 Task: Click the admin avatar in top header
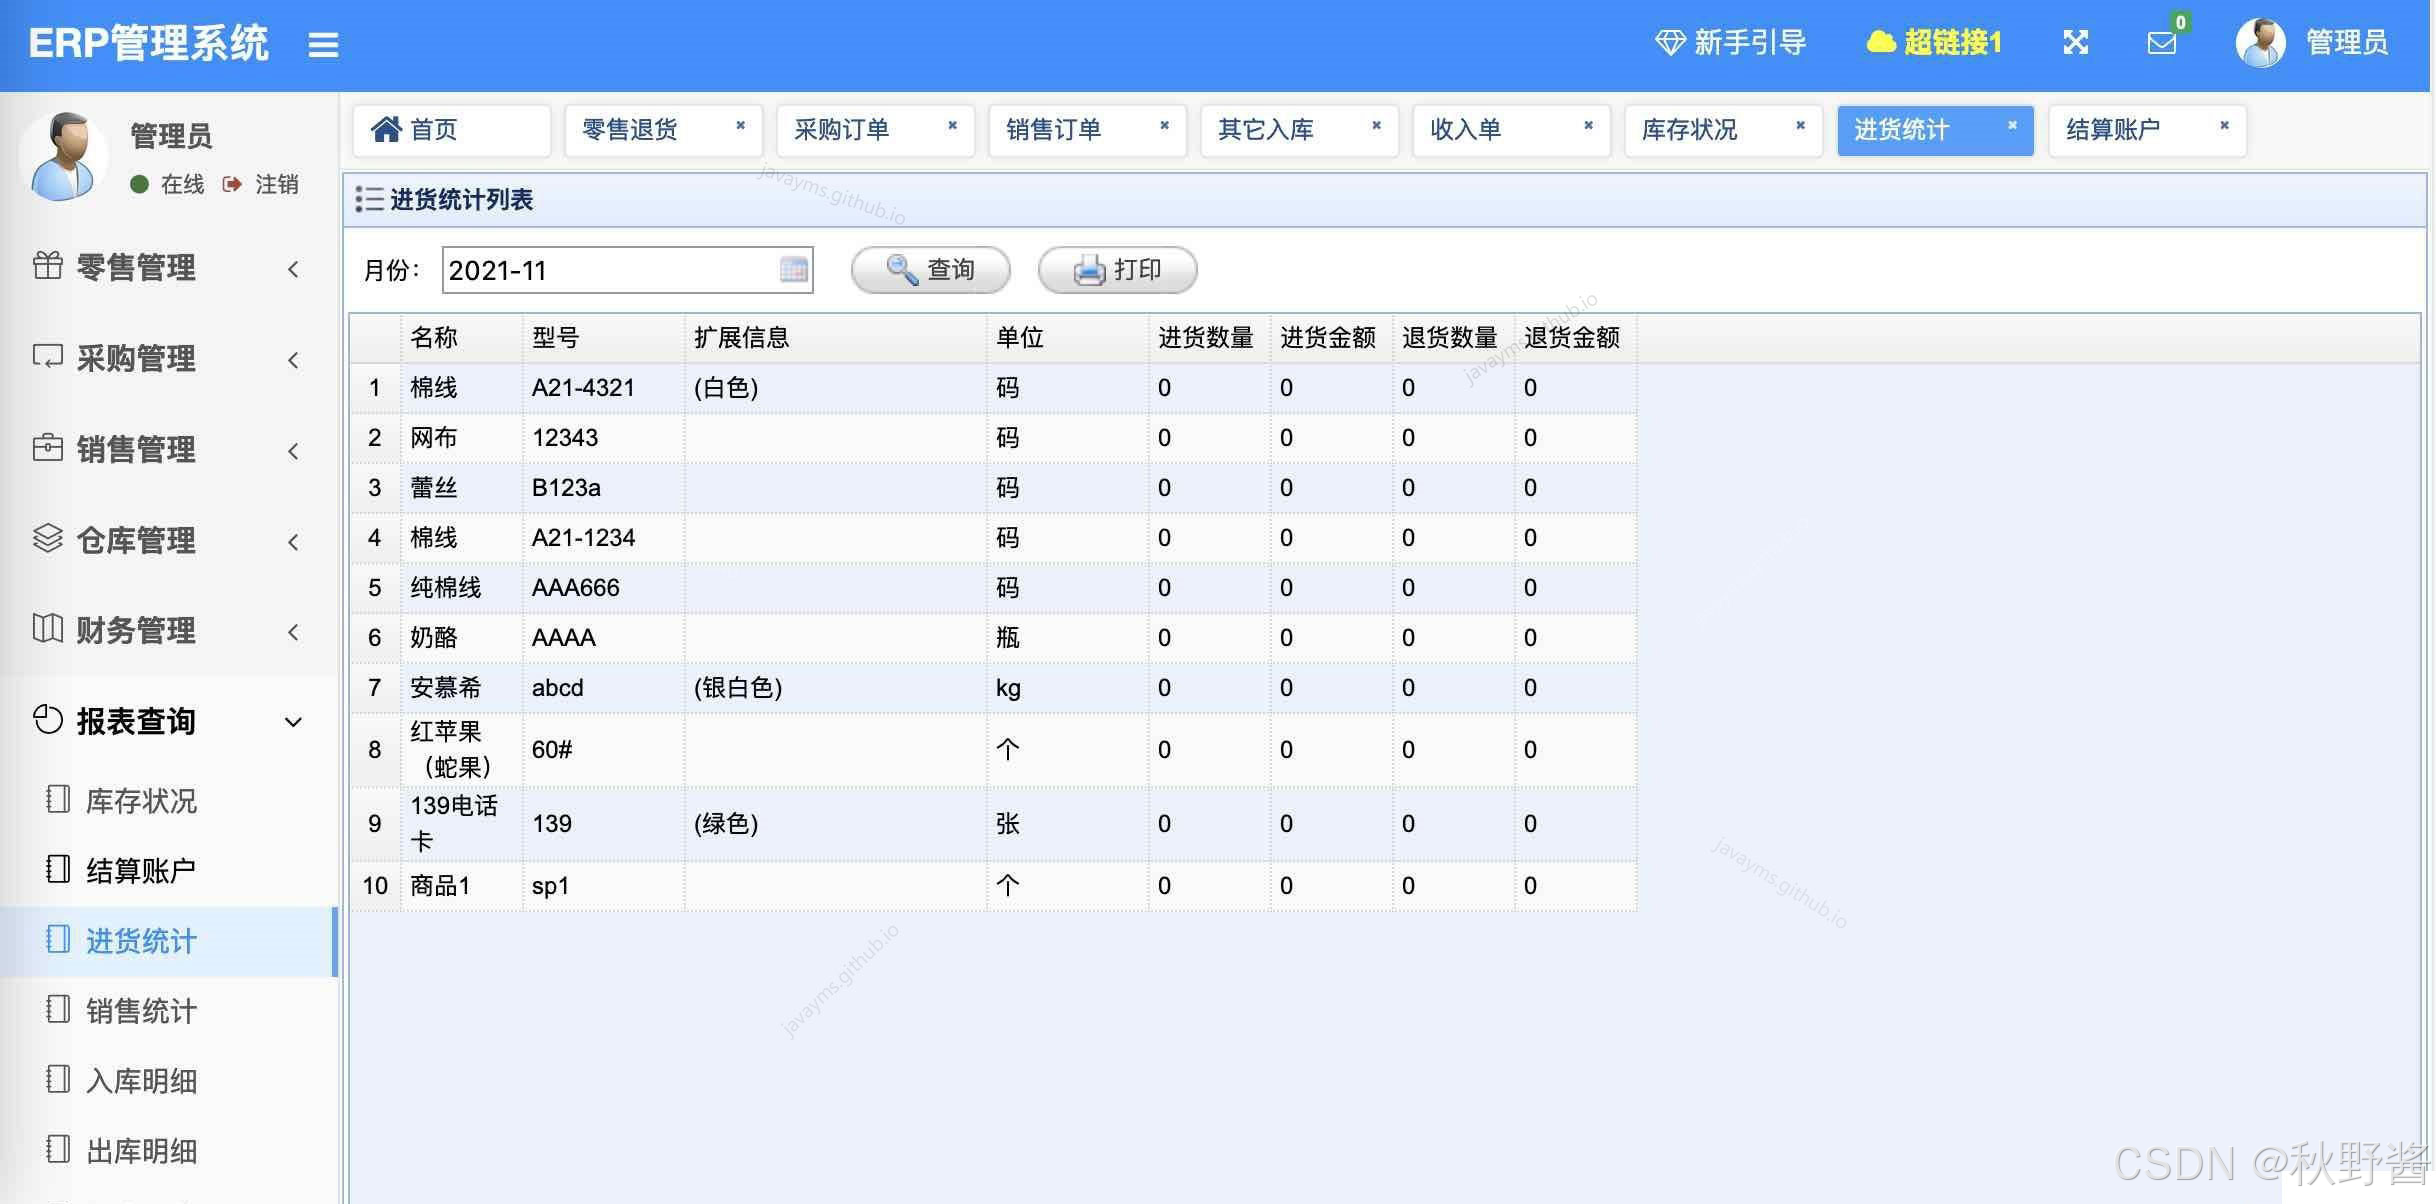pyautogui.click(x=2260, y=43)
